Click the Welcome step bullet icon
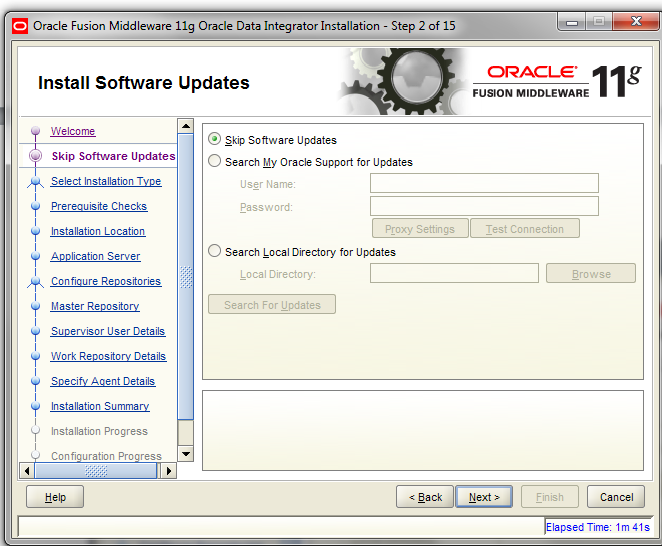Screen dimensions: 662x546 35,130
